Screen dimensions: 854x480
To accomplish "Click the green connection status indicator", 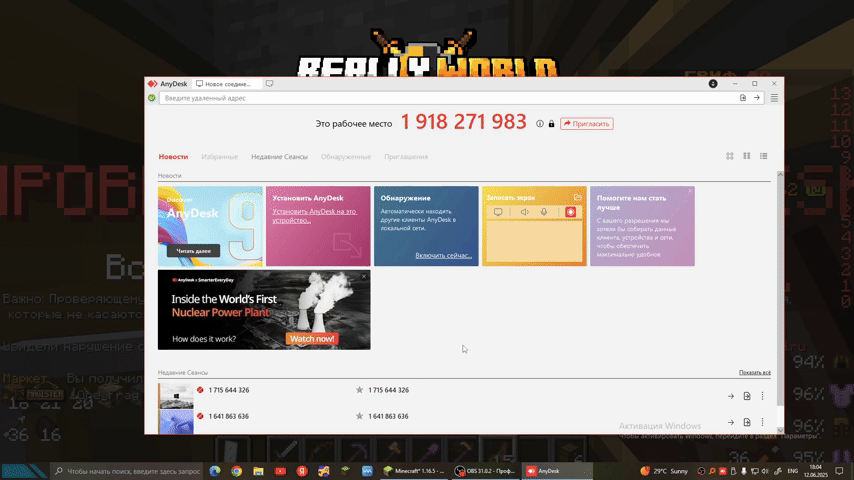I will coord(152,98).
